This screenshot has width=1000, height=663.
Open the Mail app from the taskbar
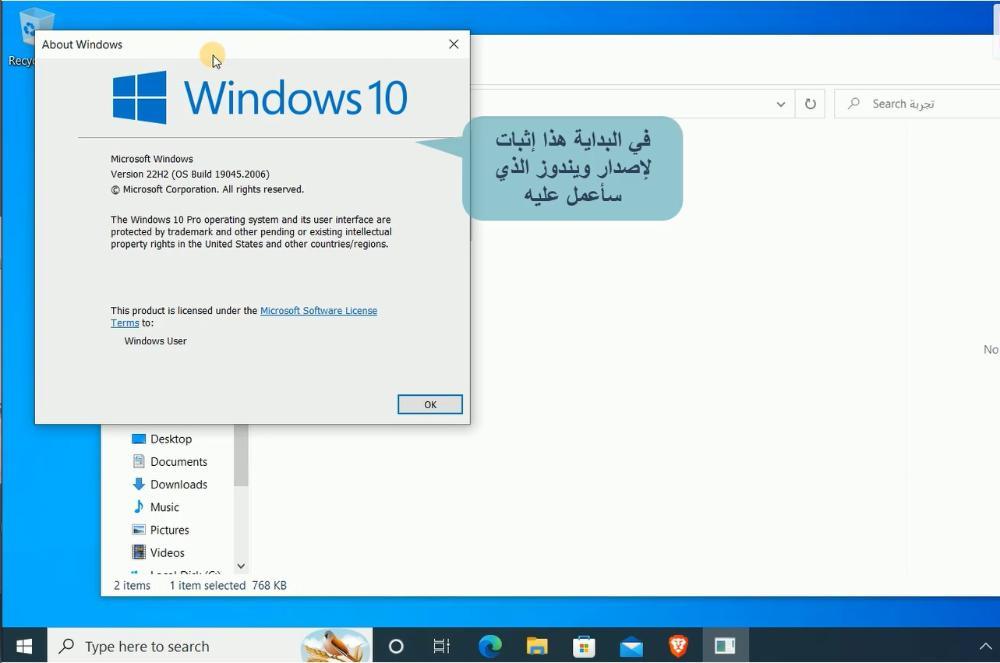click(x=631, y=646)
